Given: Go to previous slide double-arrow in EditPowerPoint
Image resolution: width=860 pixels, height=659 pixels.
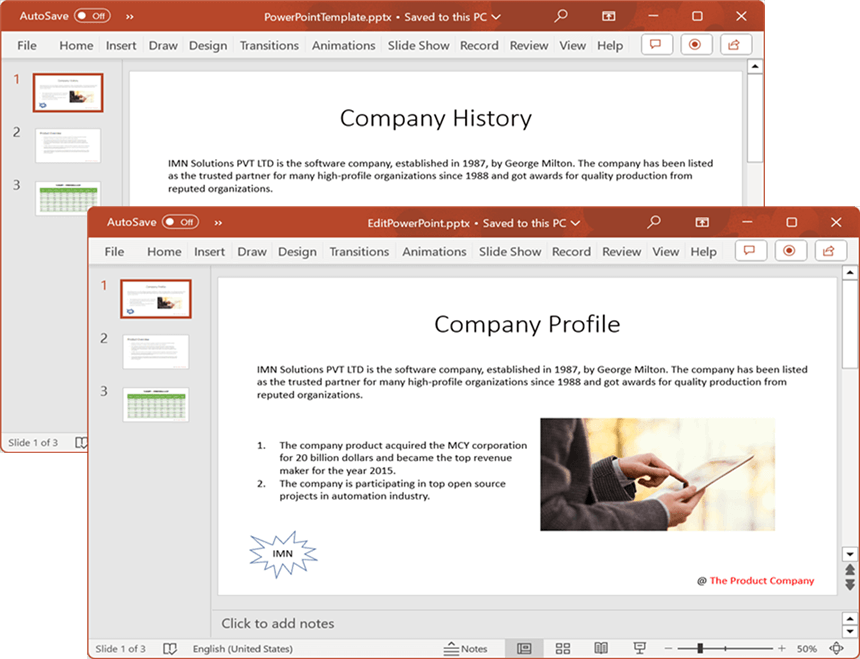Looking at the screenshot, I should click(x=850, y=570).
